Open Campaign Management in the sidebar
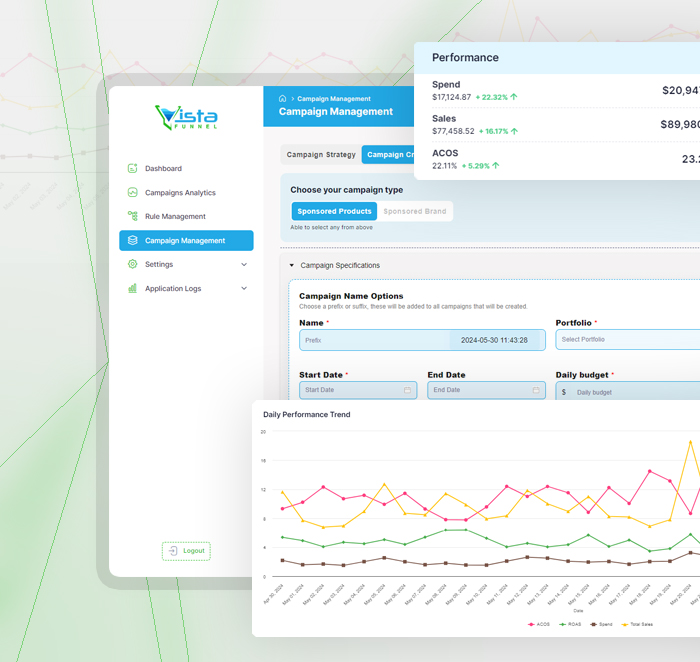 [x=186, y=240]
